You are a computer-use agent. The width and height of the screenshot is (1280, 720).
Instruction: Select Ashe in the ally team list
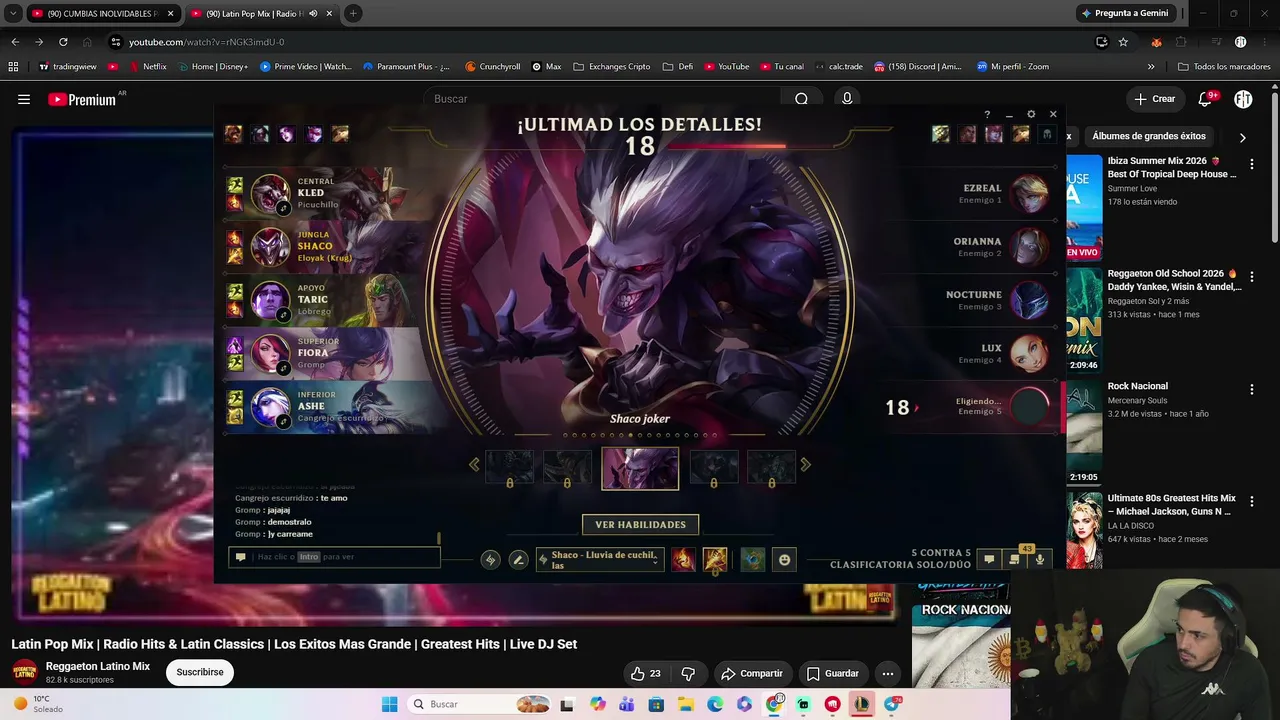[327, 406]
